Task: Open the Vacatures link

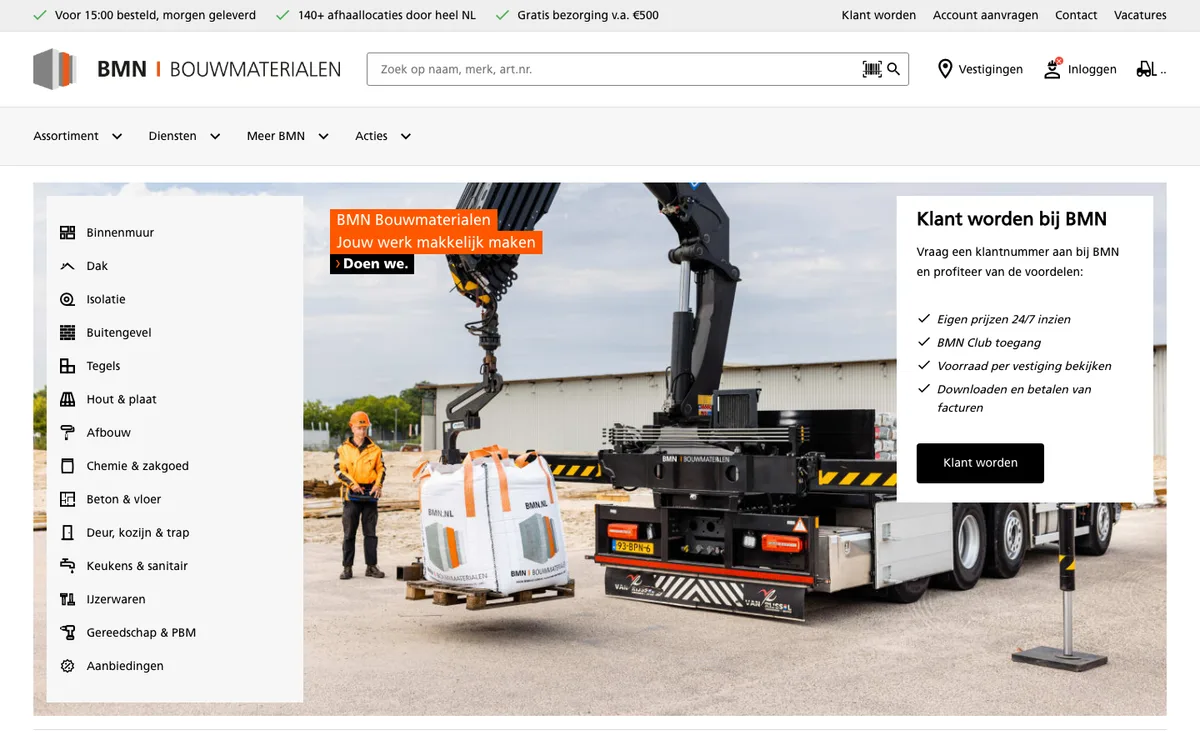Action: [1140, 15]
